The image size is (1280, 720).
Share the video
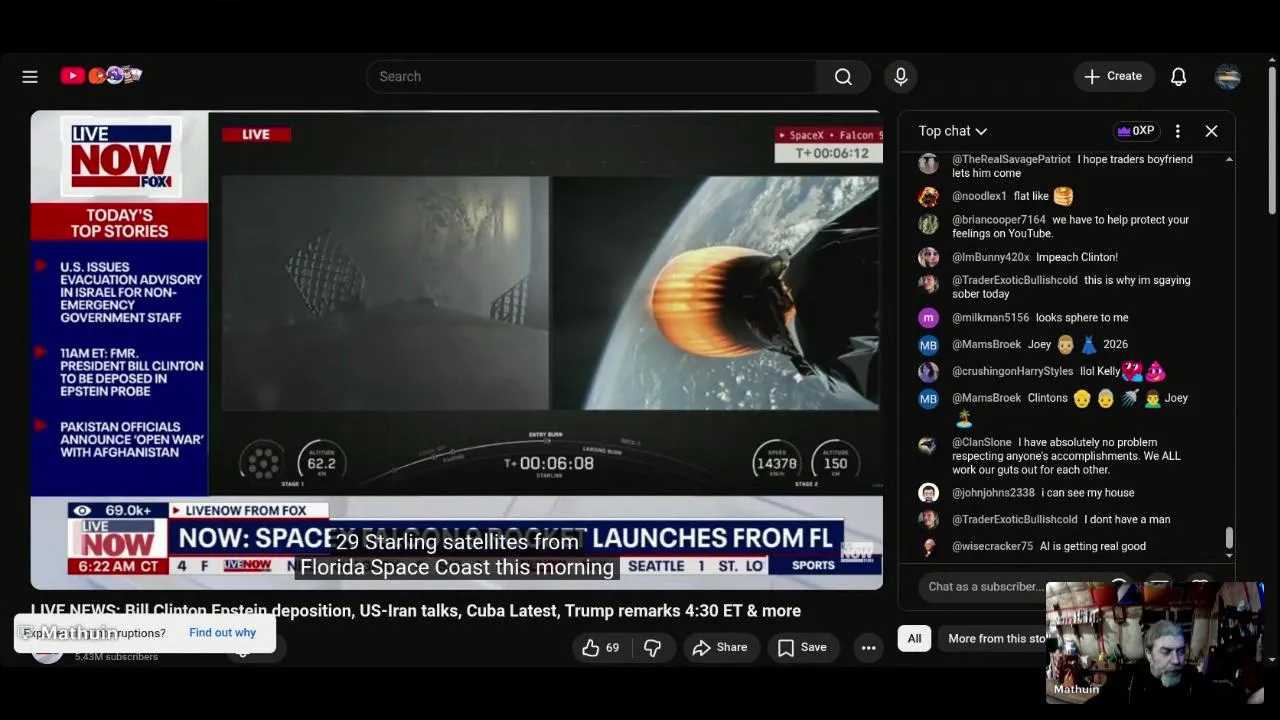(720, 648)
